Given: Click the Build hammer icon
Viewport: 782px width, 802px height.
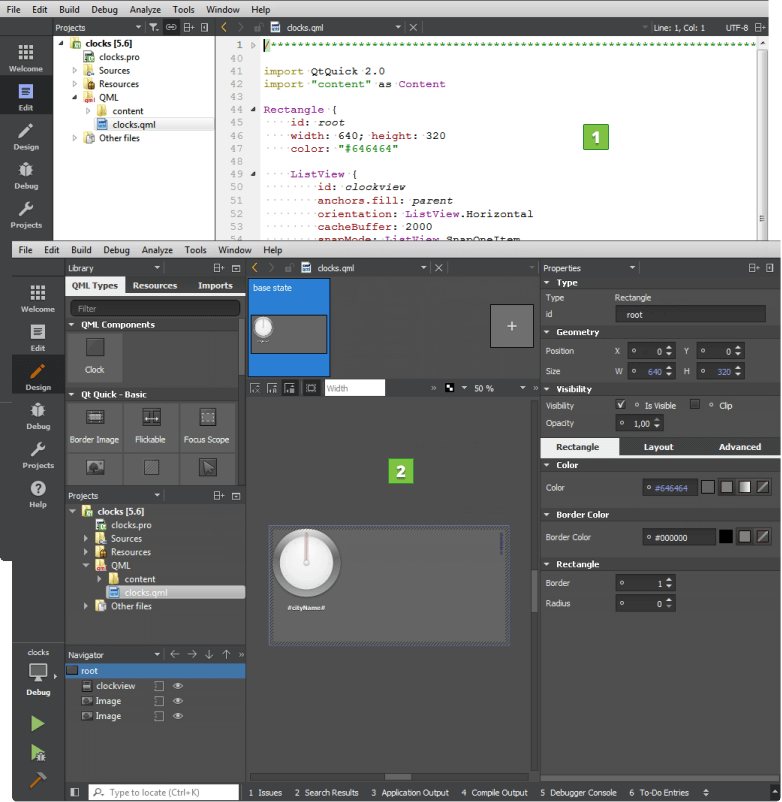Looking at the screenshot, I should tap(38, 780).
